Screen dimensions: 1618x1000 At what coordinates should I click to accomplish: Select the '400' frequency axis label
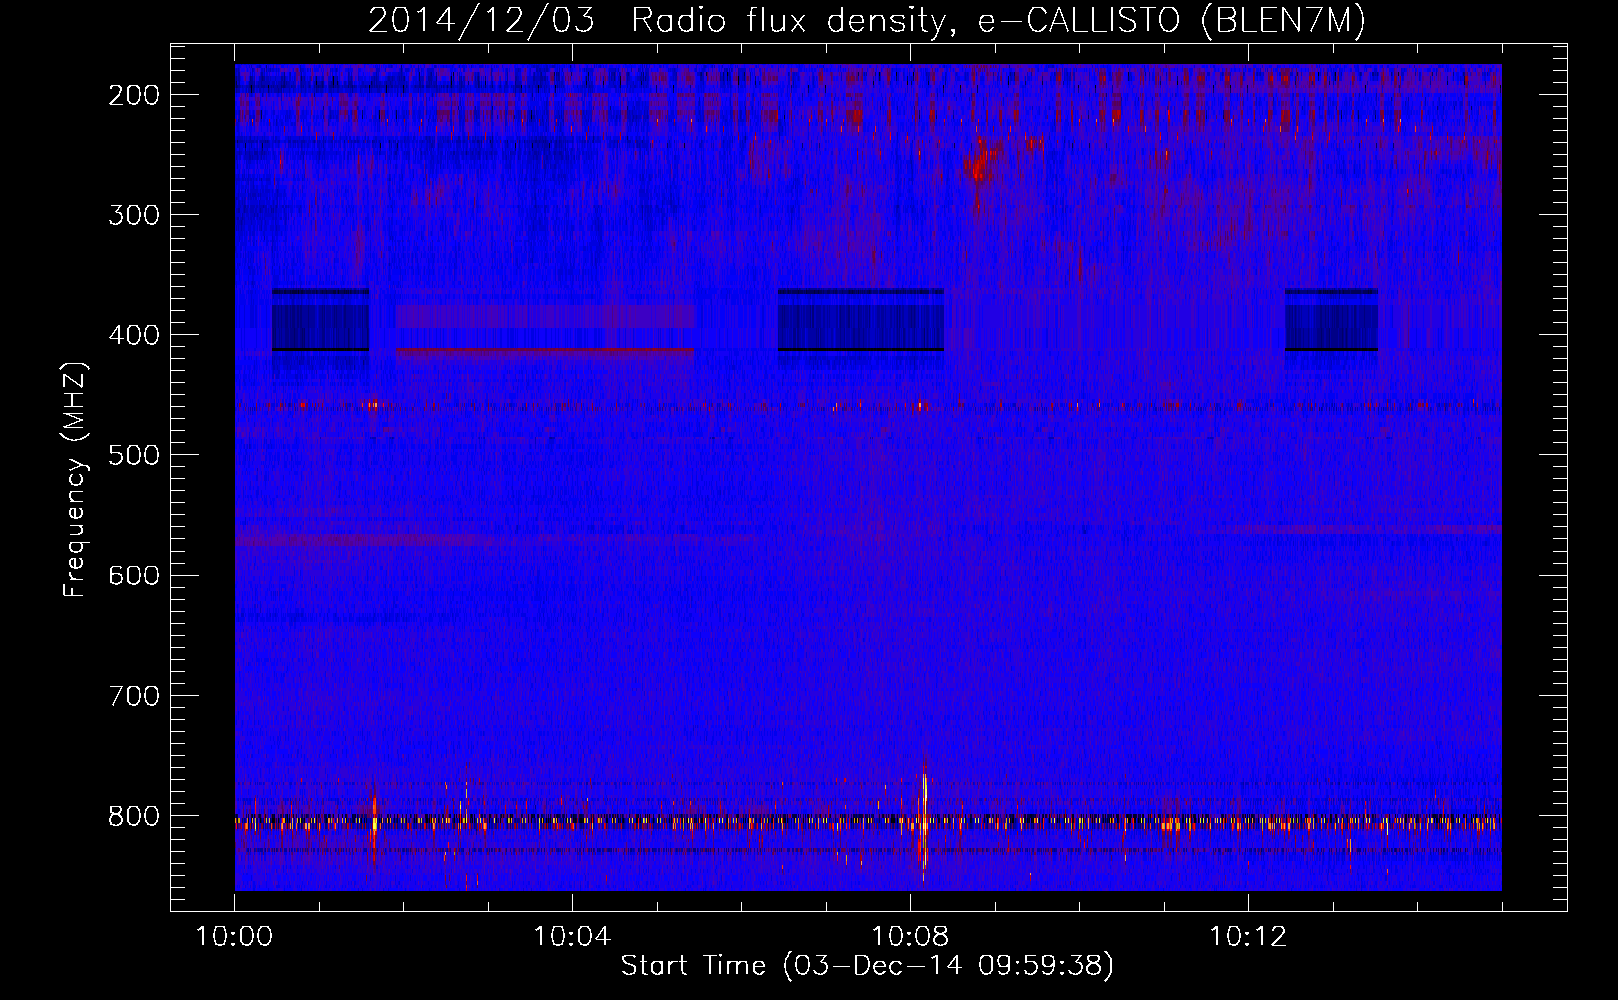[x=133, y=336]
